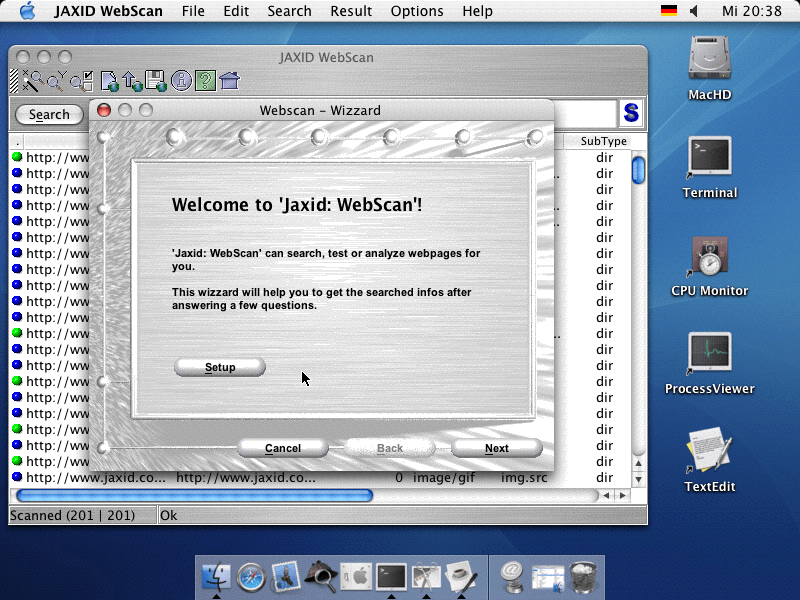Open the round info icon in toolbar
This screenshot has width=800, height=600.
click(x=181, y=81)
